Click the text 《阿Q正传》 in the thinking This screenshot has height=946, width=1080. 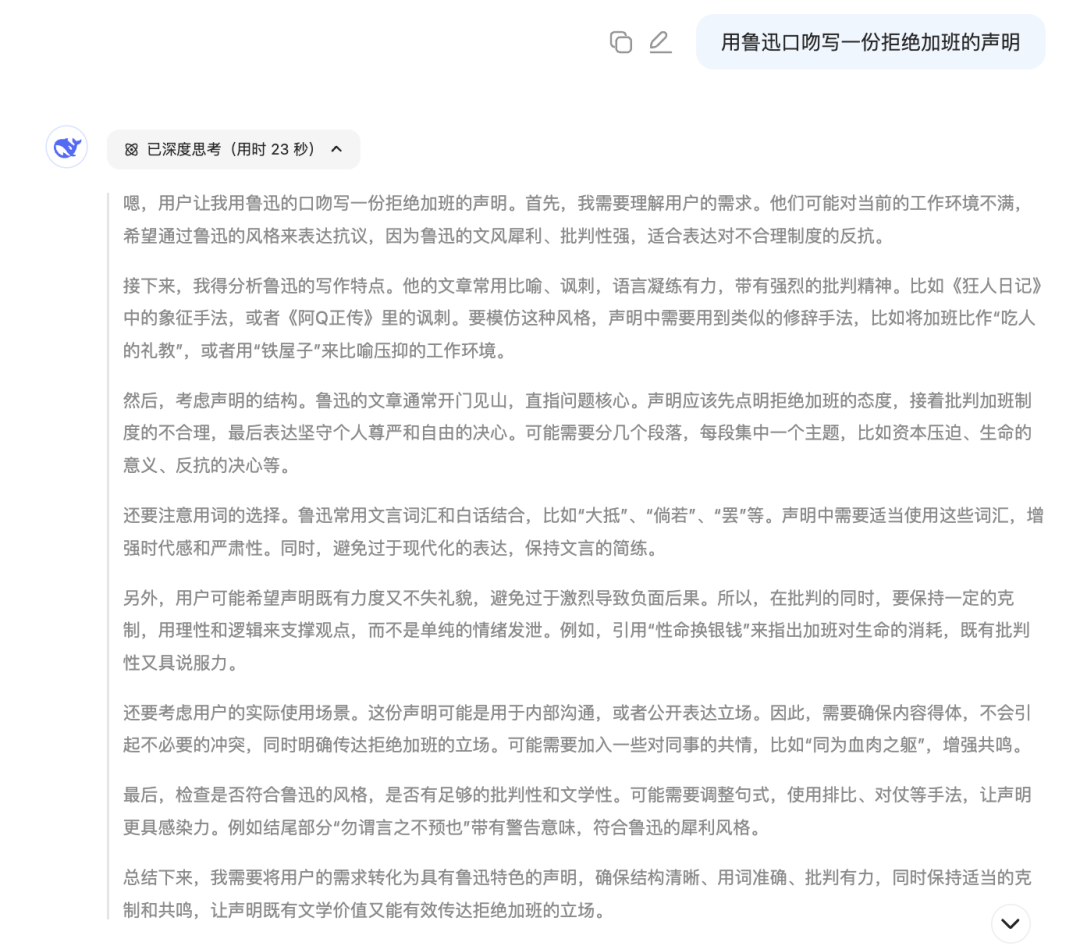pos(331,318)
